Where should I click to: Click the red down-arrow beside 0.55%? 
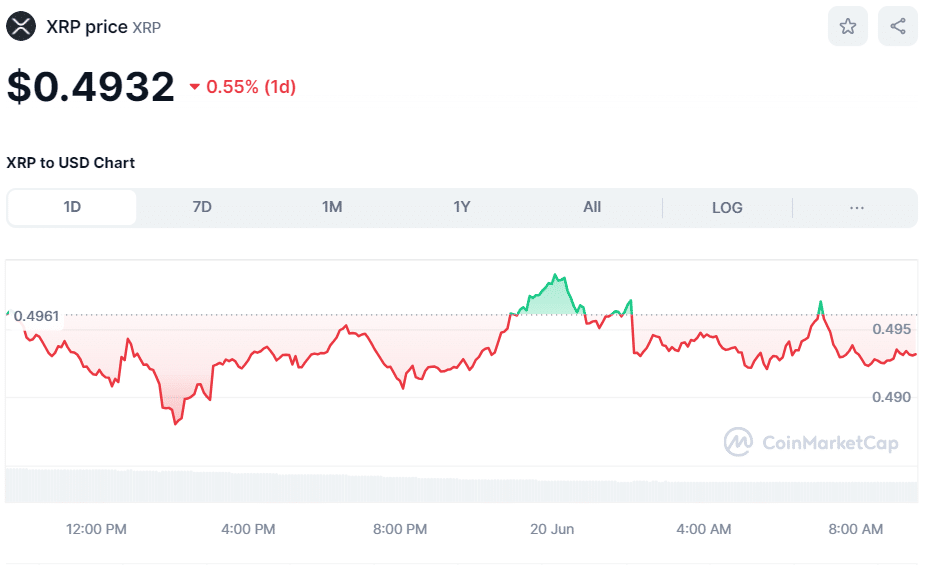tap(195, 88)
